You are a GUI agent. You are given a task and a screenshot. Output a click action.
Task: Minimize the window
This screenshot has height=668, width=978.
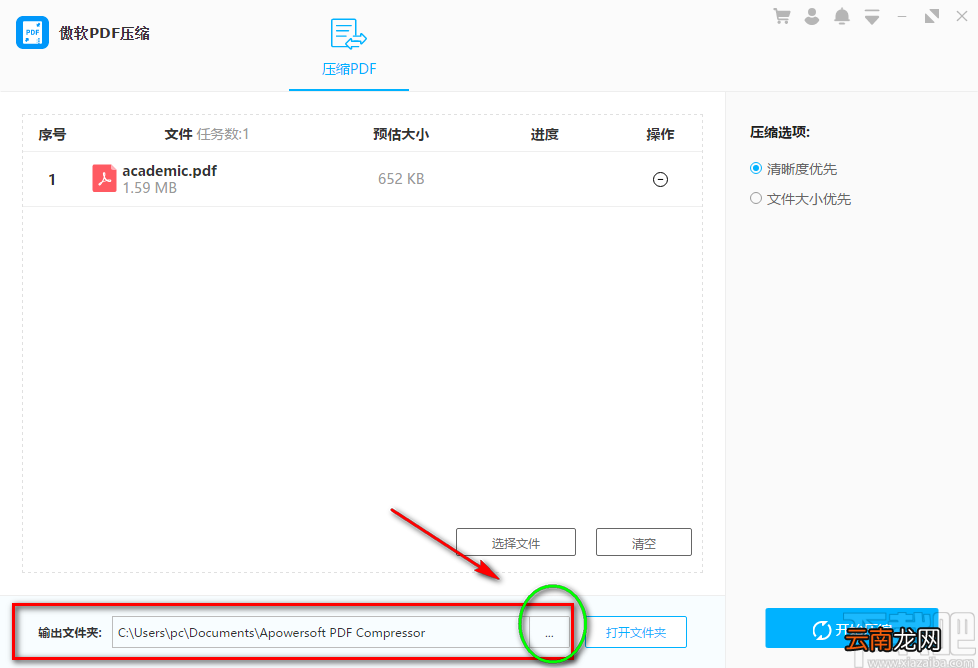902,16
